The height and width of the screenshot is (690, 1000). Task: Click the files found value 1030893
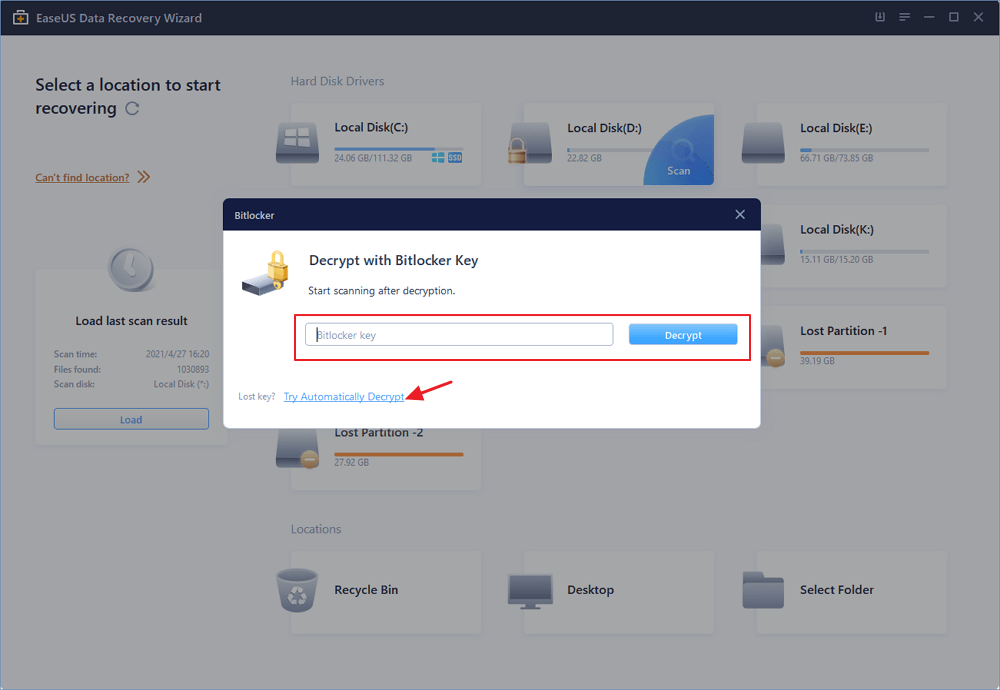[193, 369]
